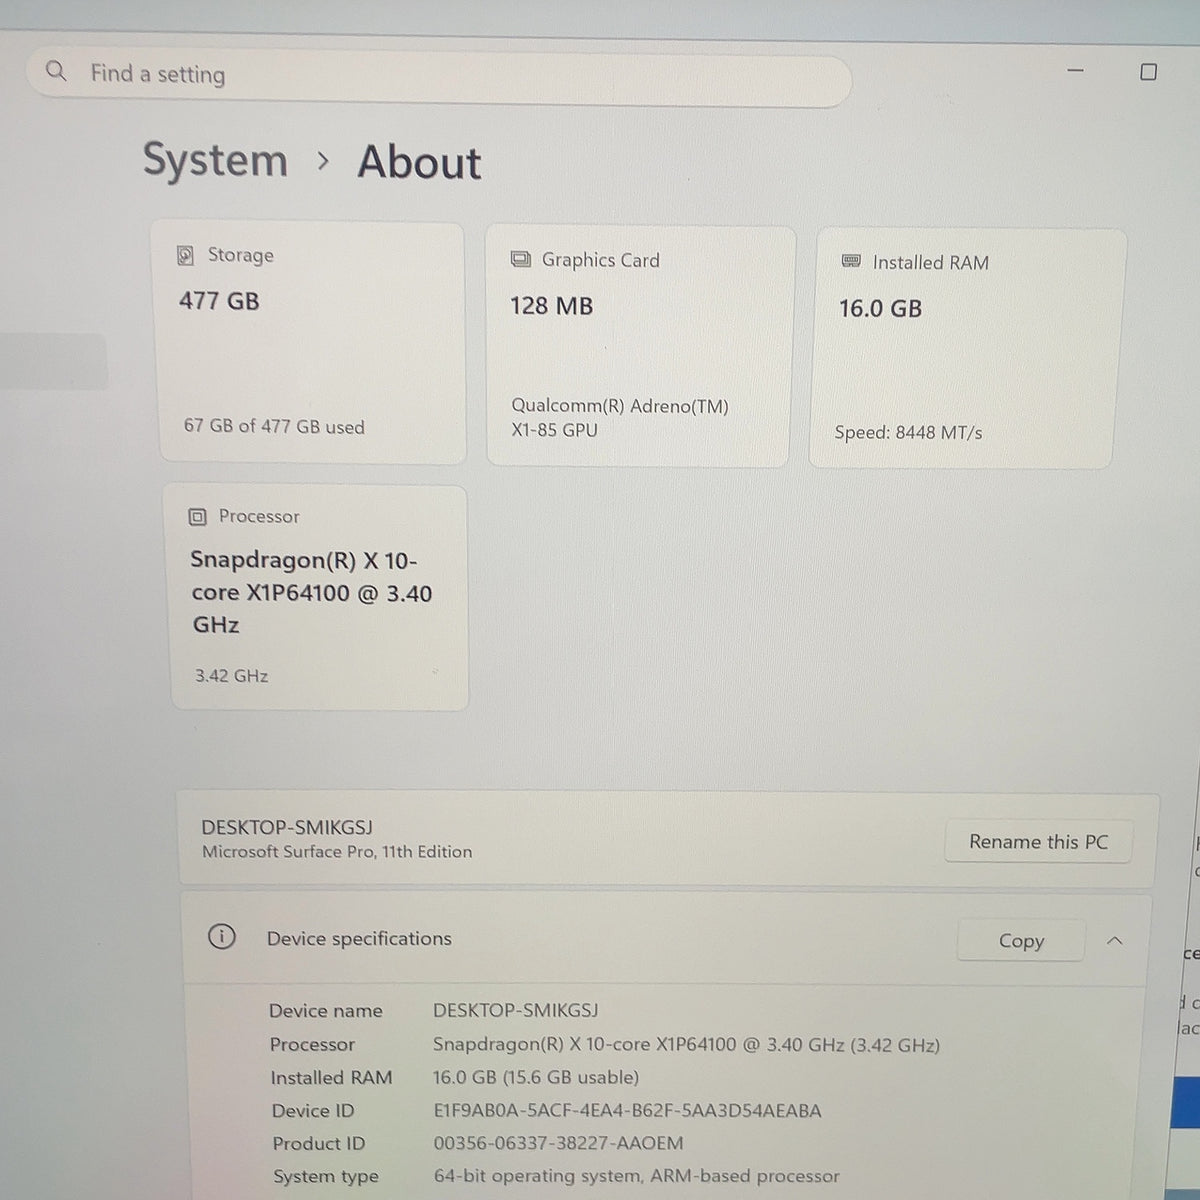Click the About page title

pos(420,162)
